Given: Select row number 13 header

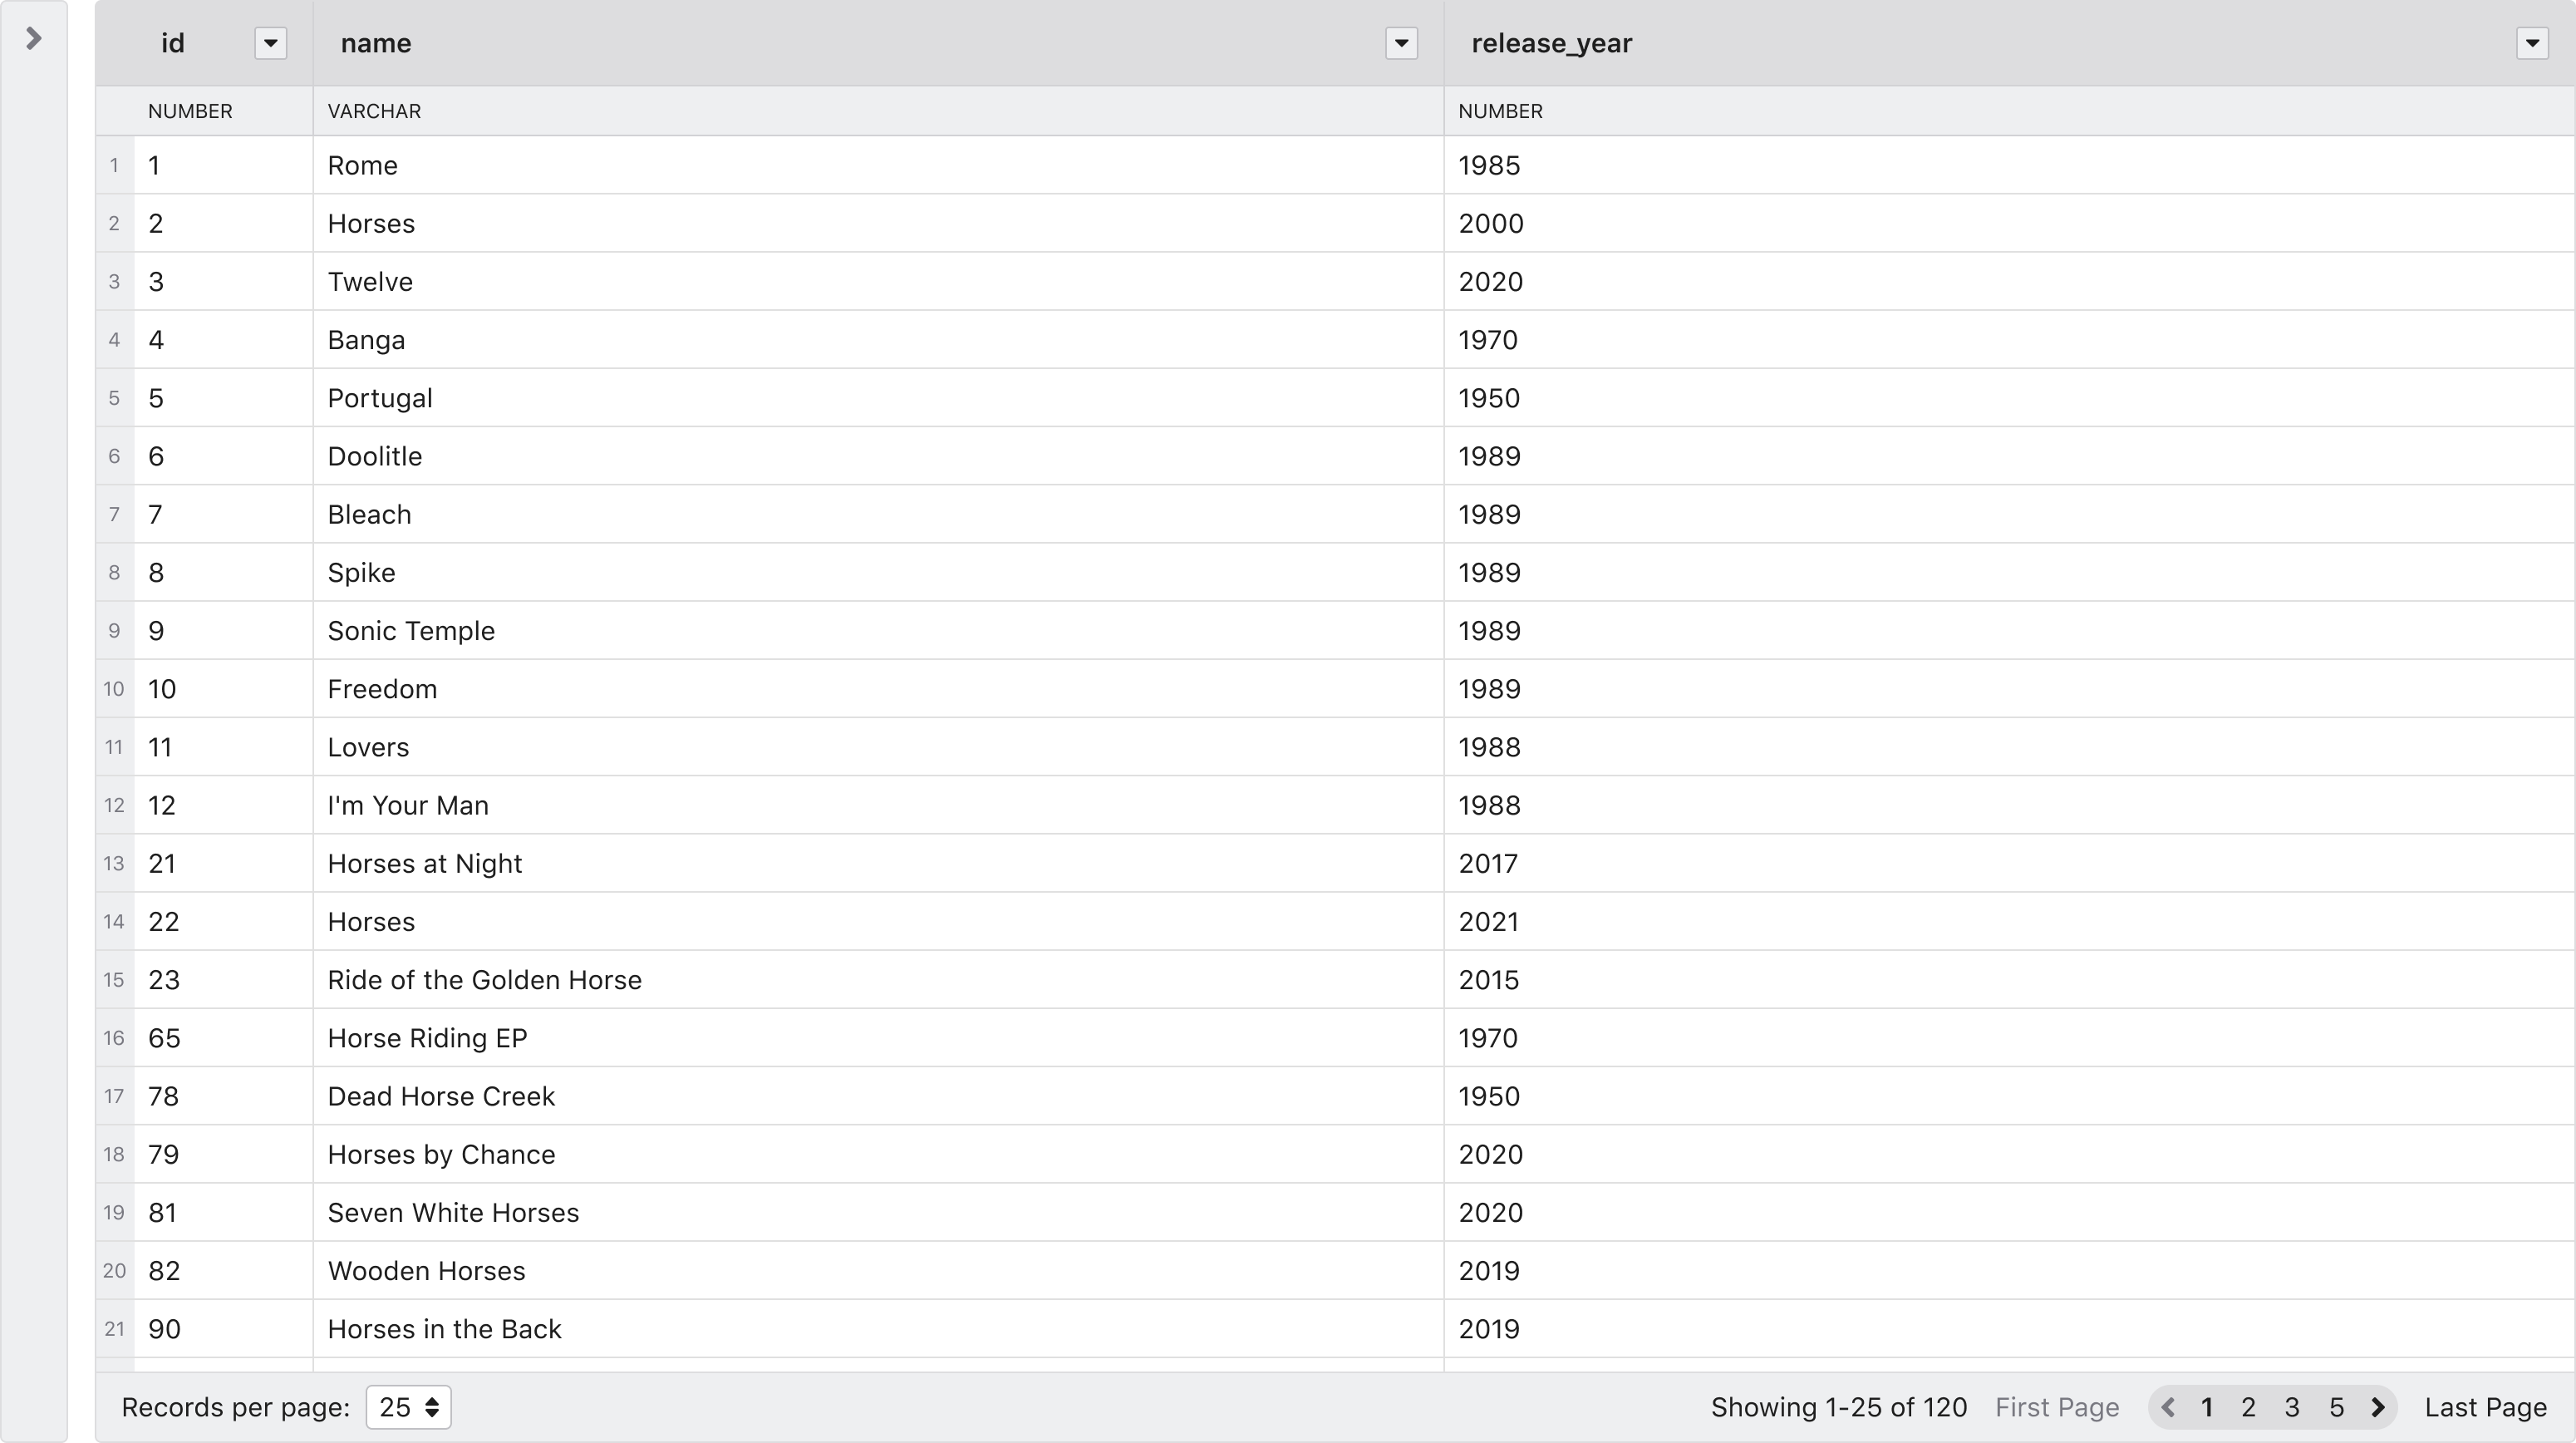Looking at the screenshot, I should point(114,863).
